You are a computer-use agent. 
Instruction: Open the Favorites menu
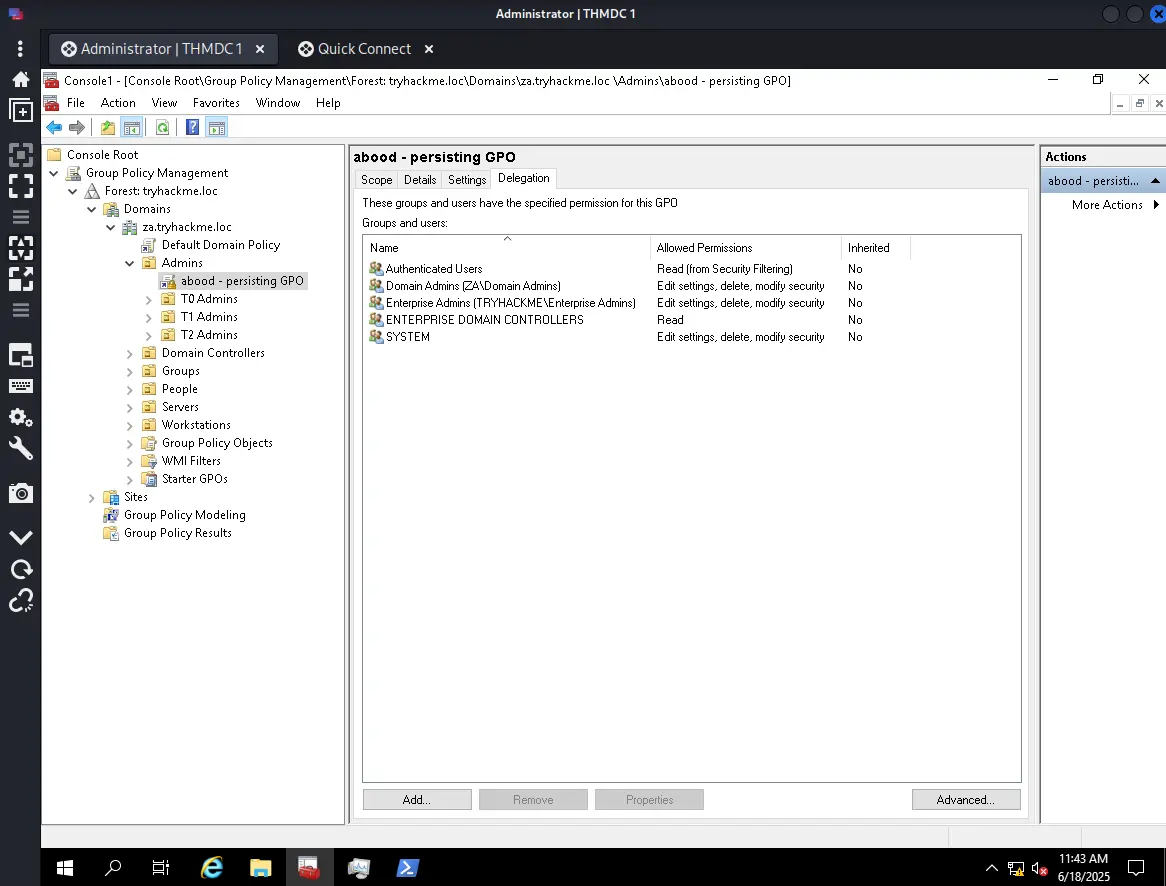click(x=216, y=103)
